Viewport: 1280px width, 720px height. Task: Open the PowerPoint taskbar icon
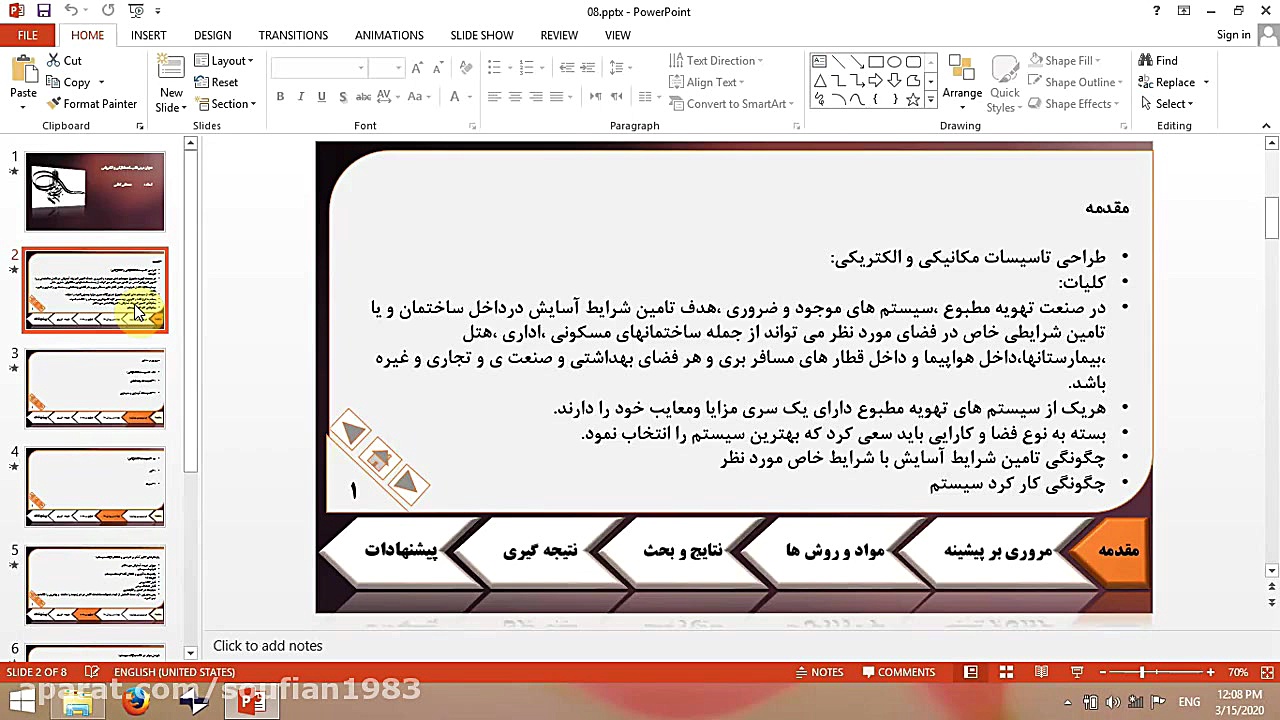[x=251, y=702]
